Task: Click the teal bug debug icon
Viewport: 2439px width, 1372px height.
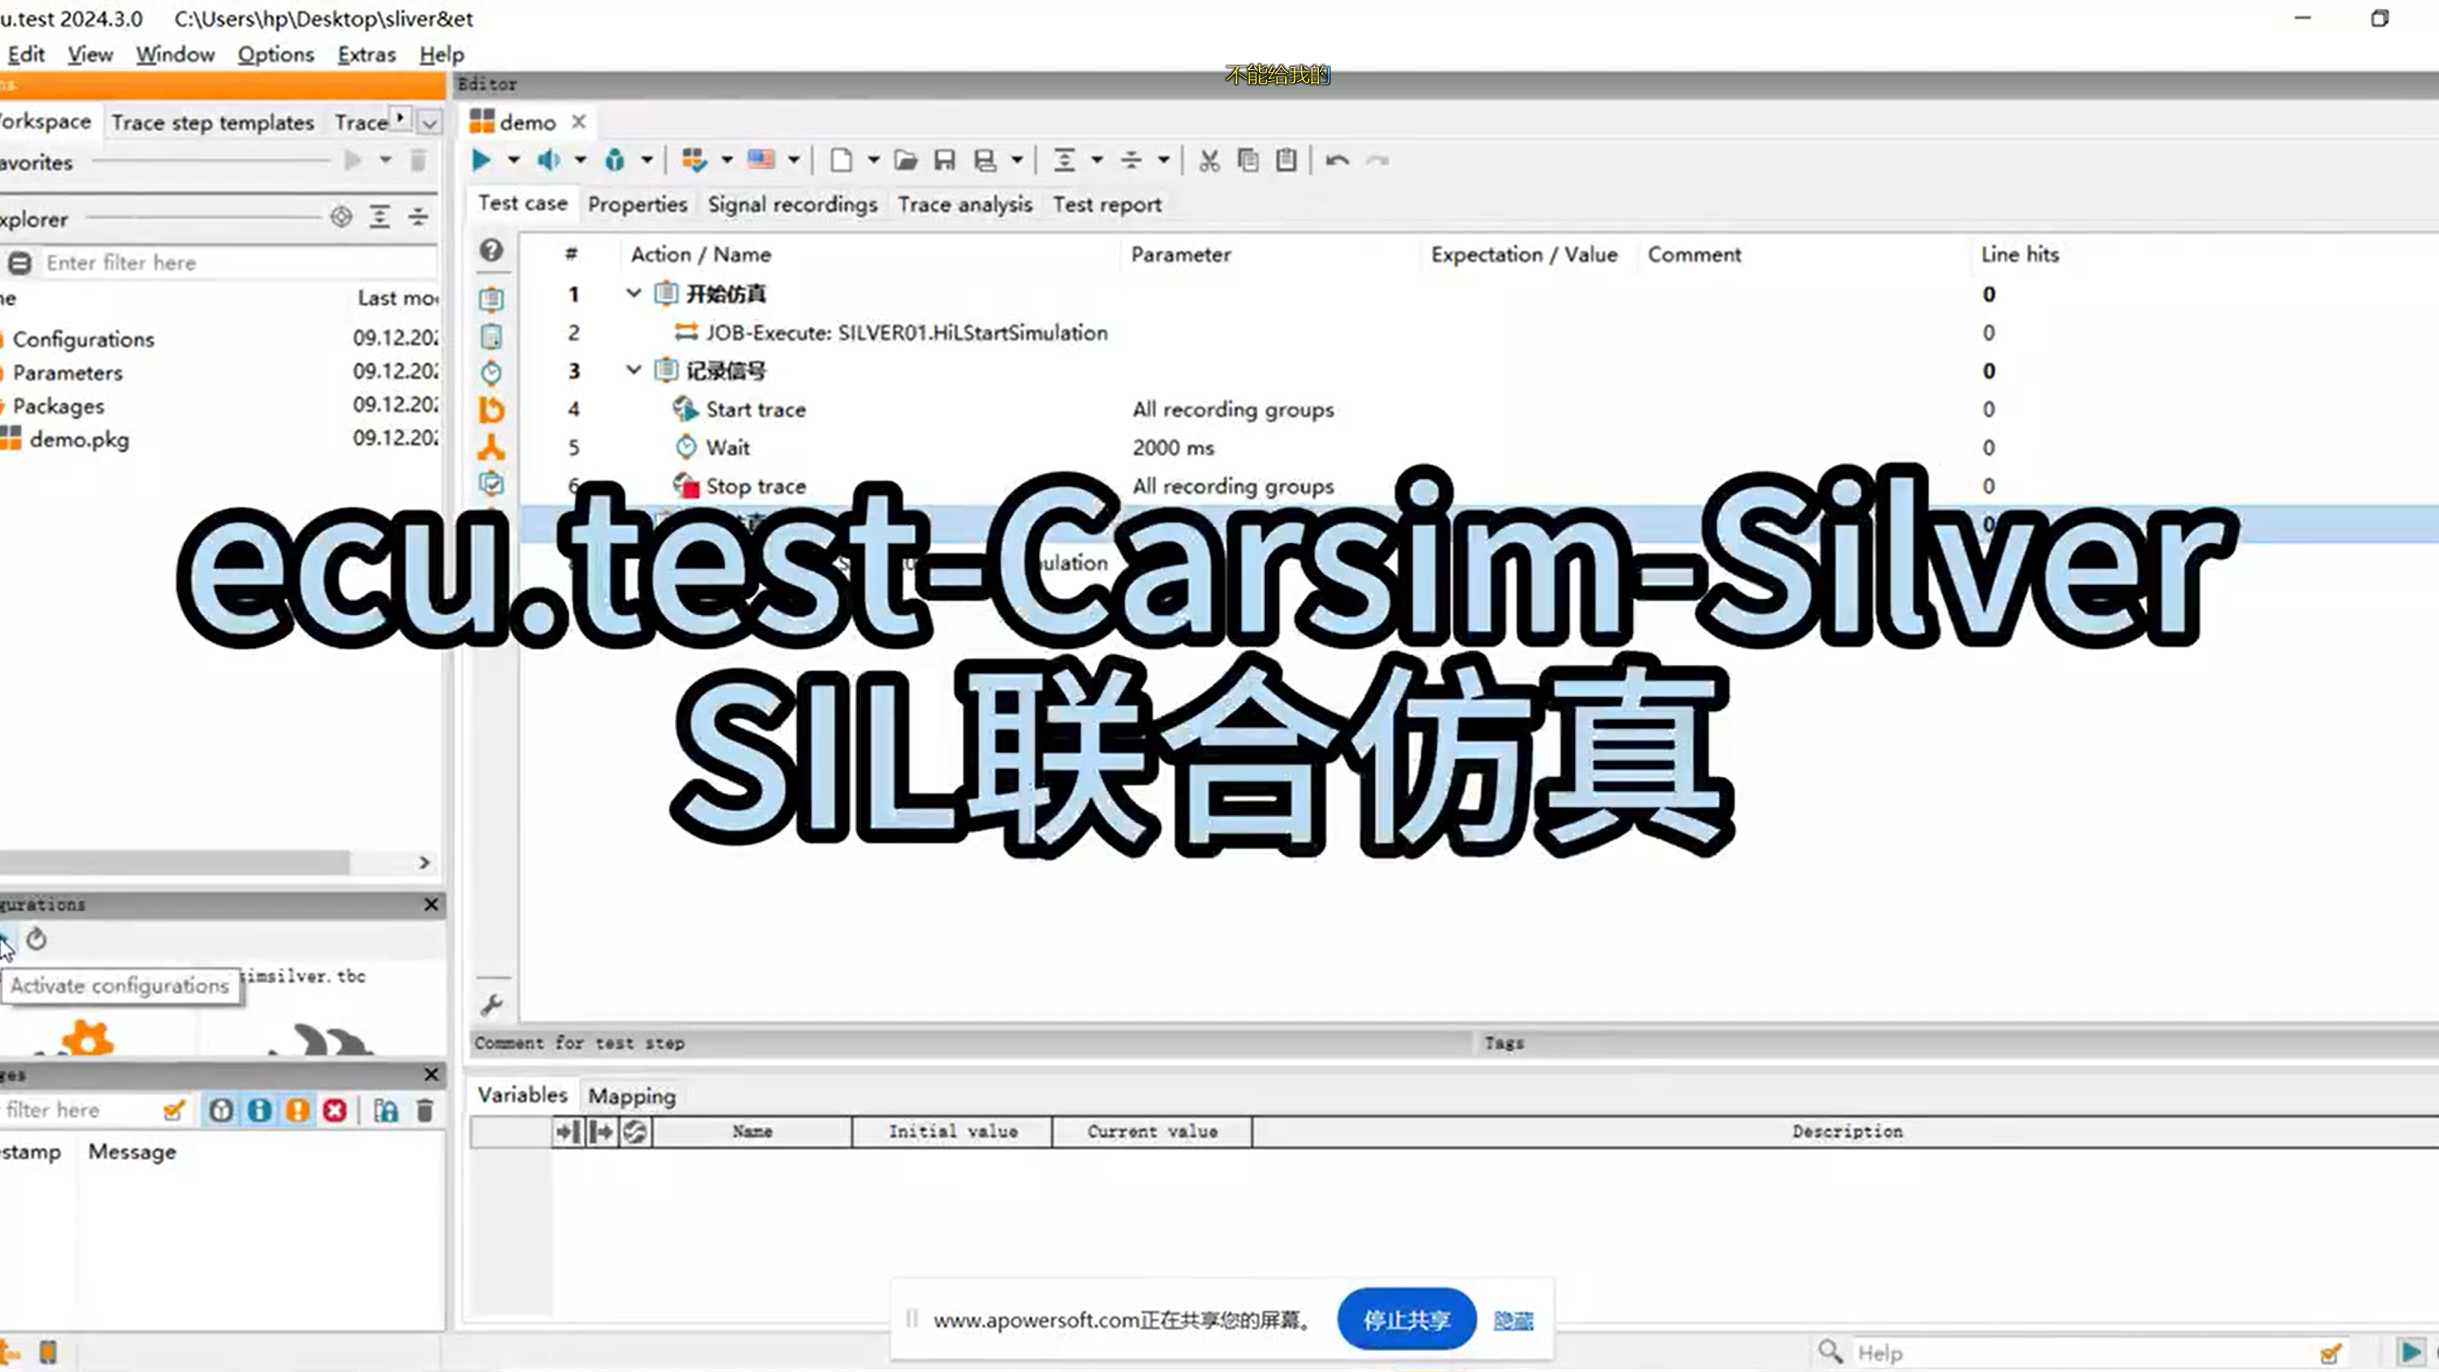Action: [x=614, y=160]
